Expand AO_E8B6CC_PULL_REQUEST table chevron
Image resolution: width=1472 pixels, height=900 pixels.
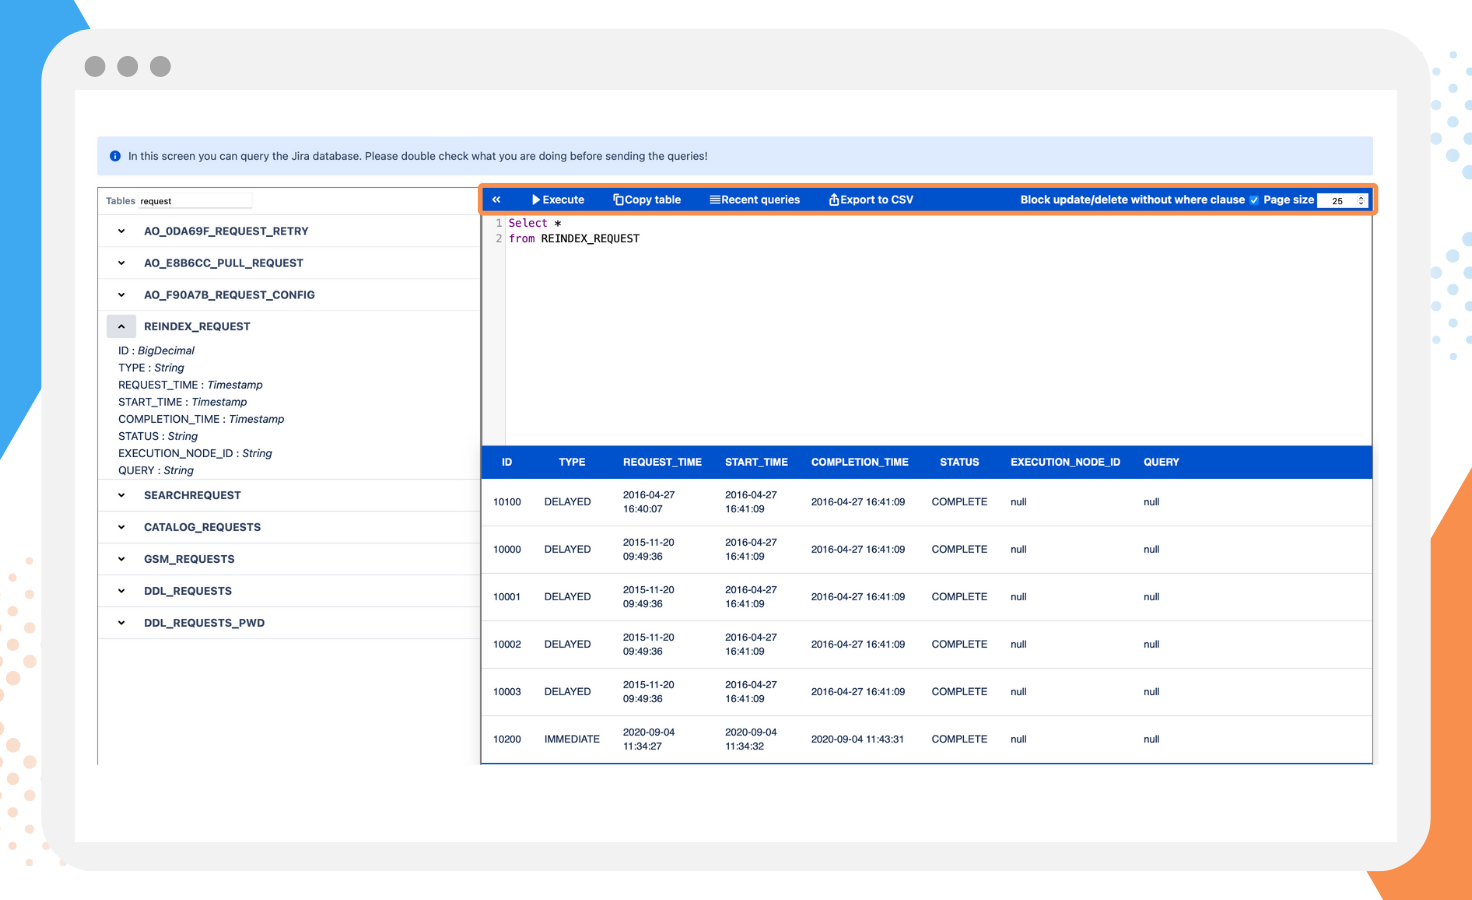(x=121, y=263)
